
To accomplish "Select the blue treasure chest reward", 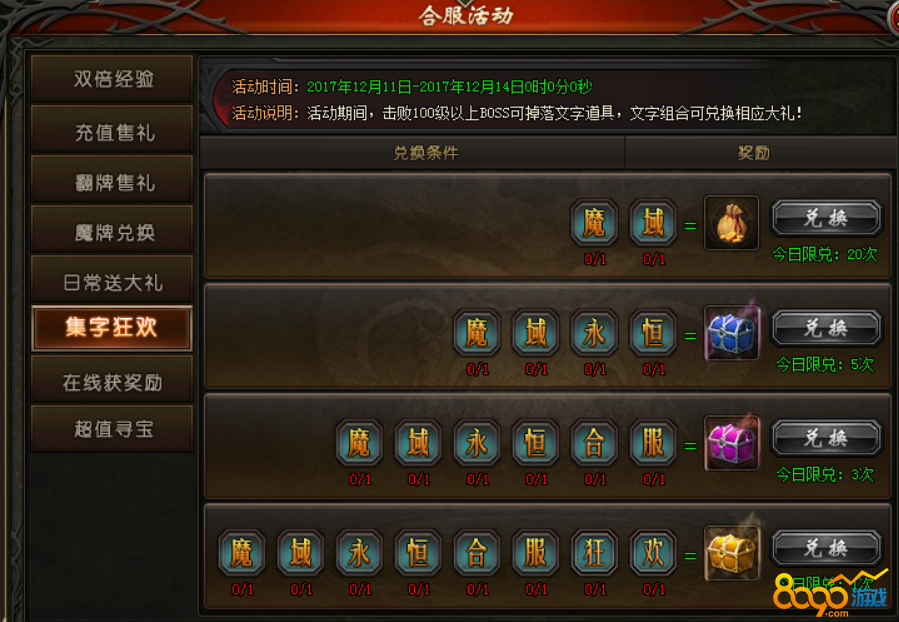I will [x=731, y=333].
